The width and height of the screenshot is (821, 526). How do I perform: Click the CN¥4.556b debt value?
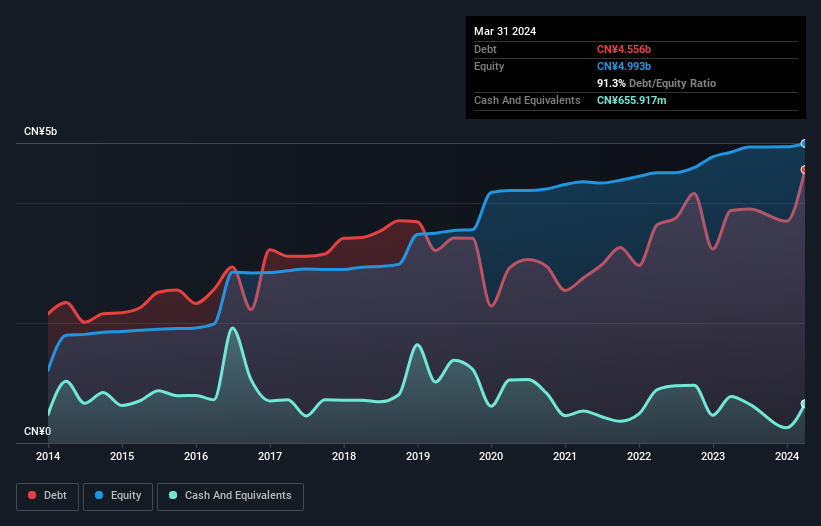coord(624,49)
